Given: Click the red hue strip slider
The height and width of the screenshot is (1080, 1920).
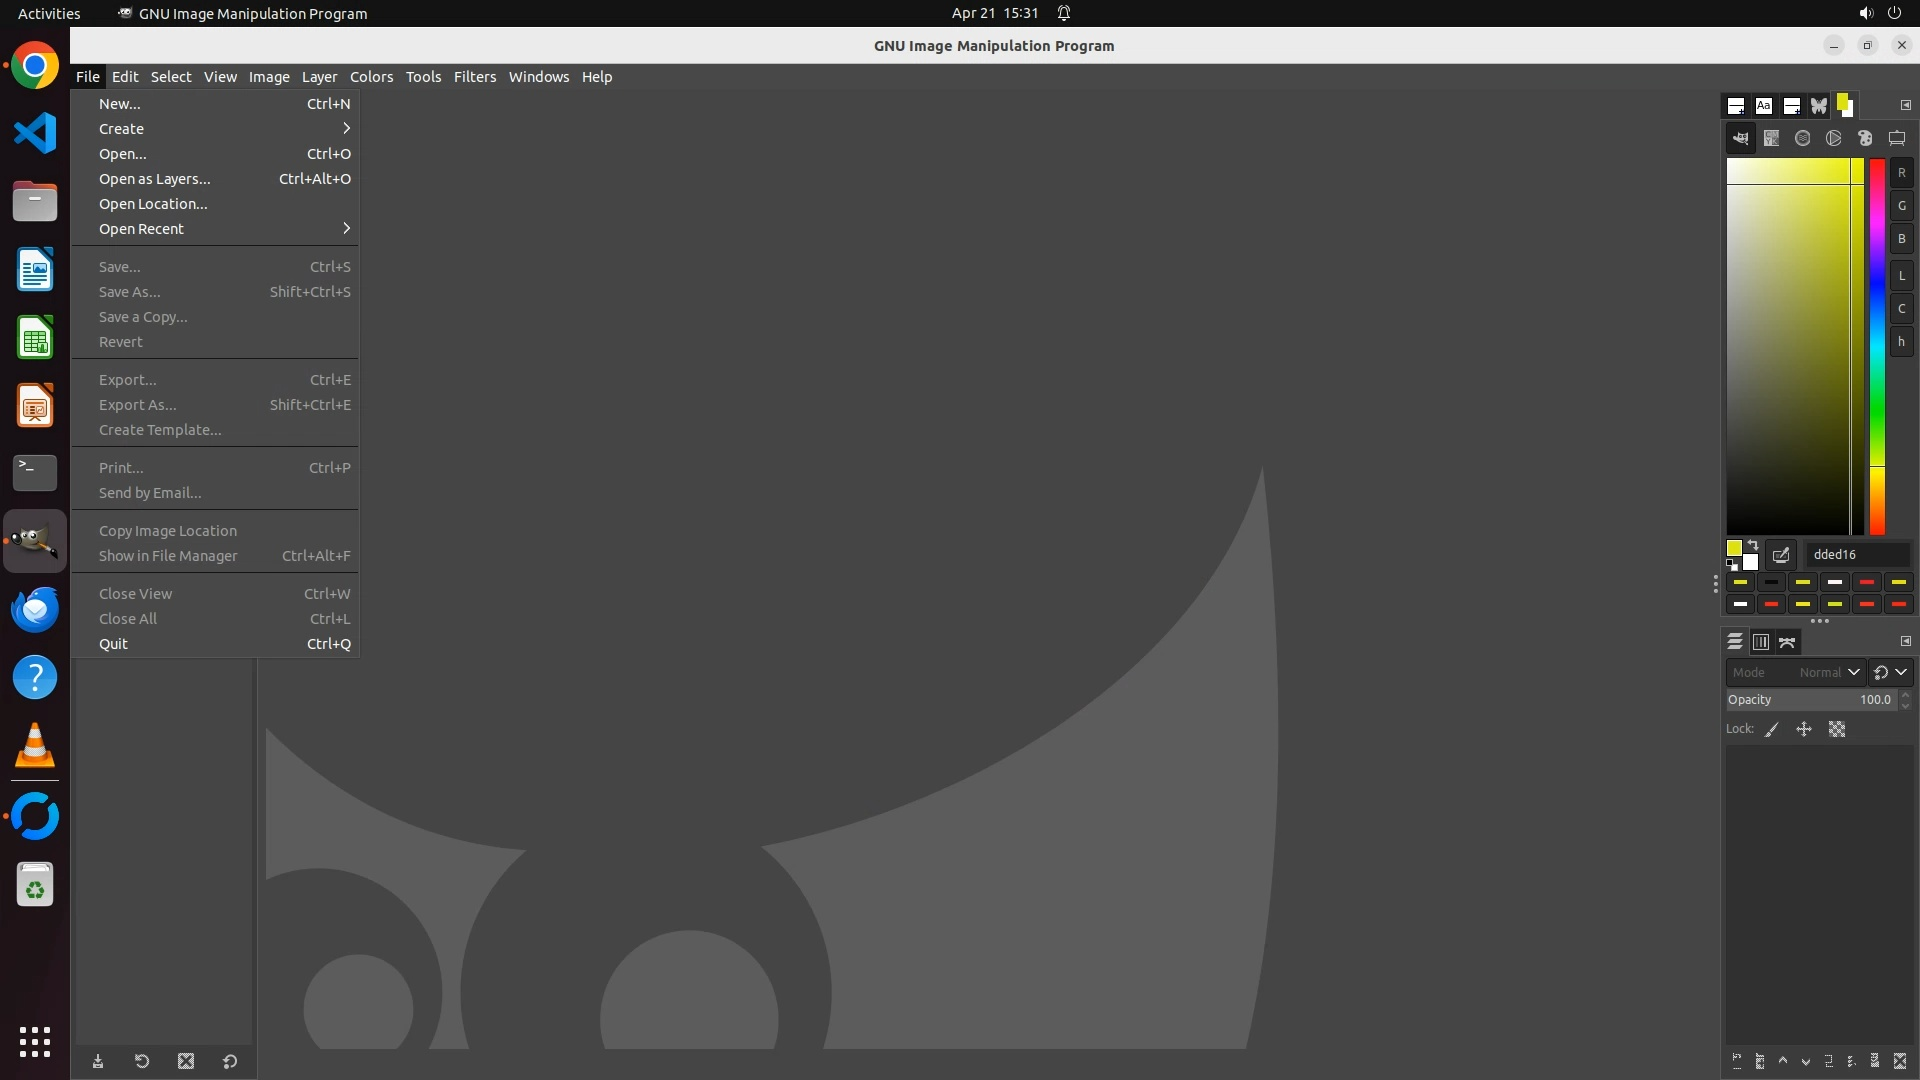Looking at the screenshot, I should [x=1877, y=345].
